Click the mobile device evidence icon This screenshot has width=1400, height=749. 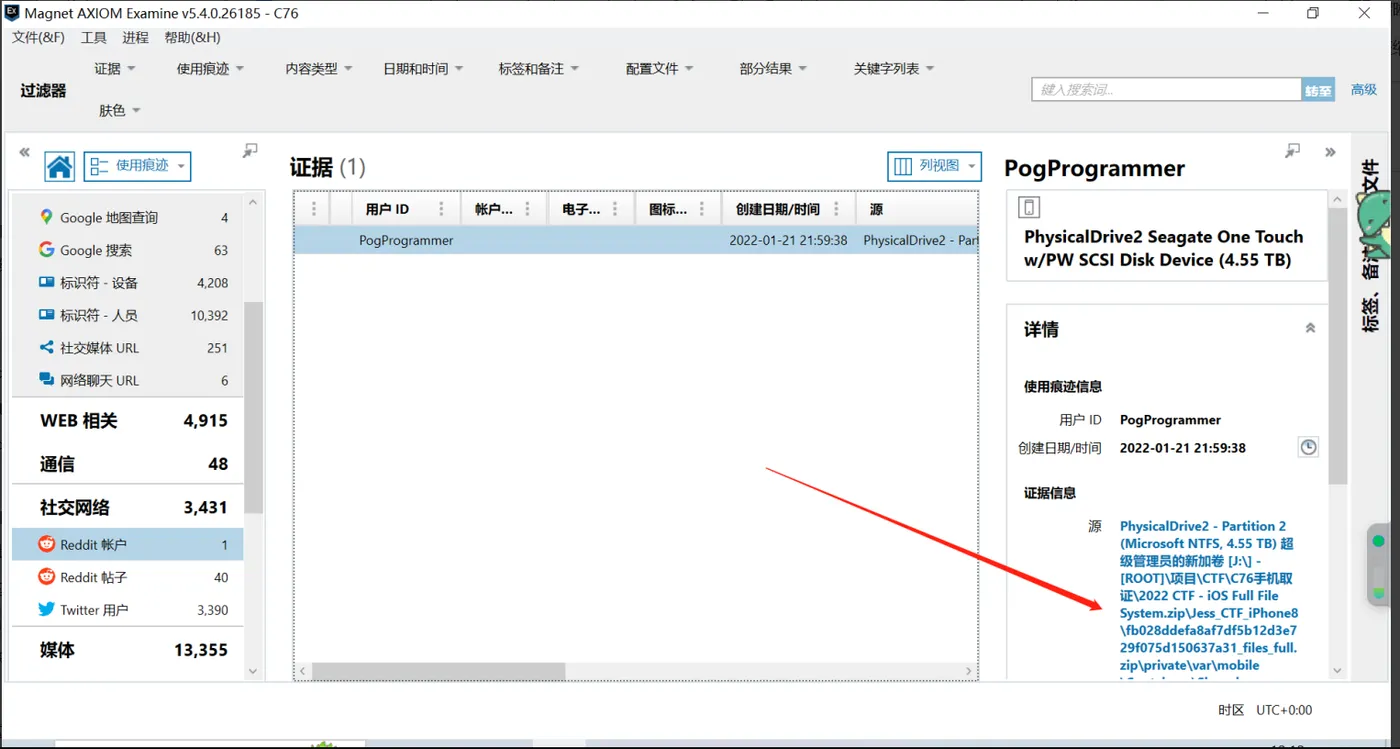(1030, 207)
